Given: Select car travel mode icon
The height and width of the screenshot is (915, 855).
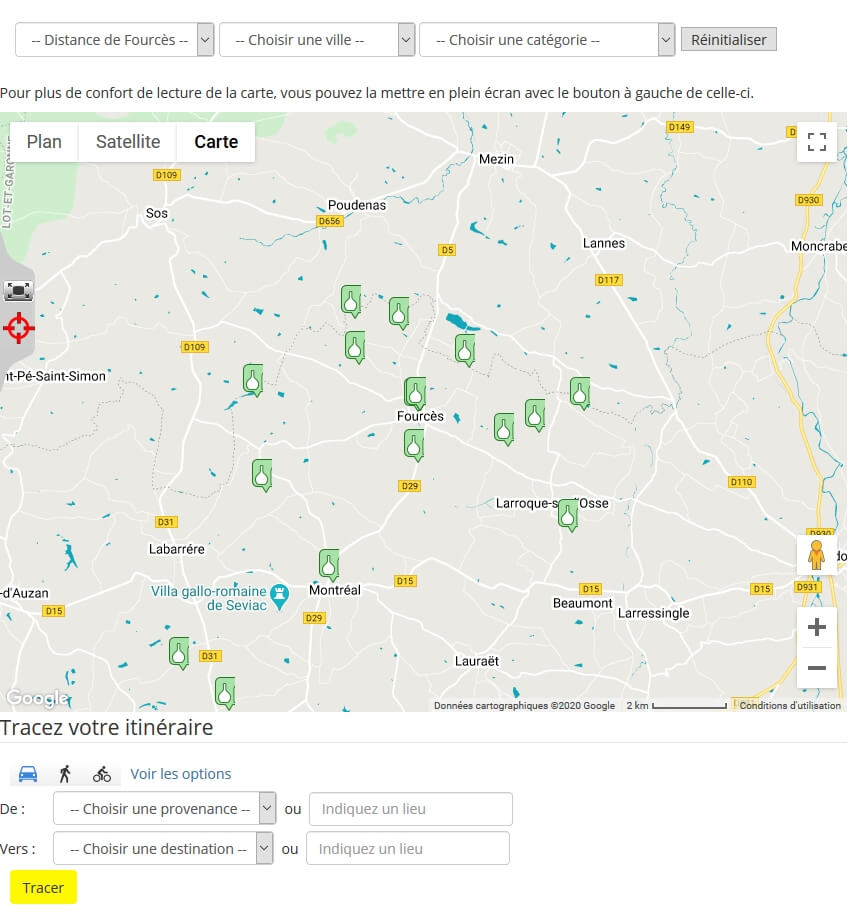Looking at the screenshot, I should (x=28, y=774).
